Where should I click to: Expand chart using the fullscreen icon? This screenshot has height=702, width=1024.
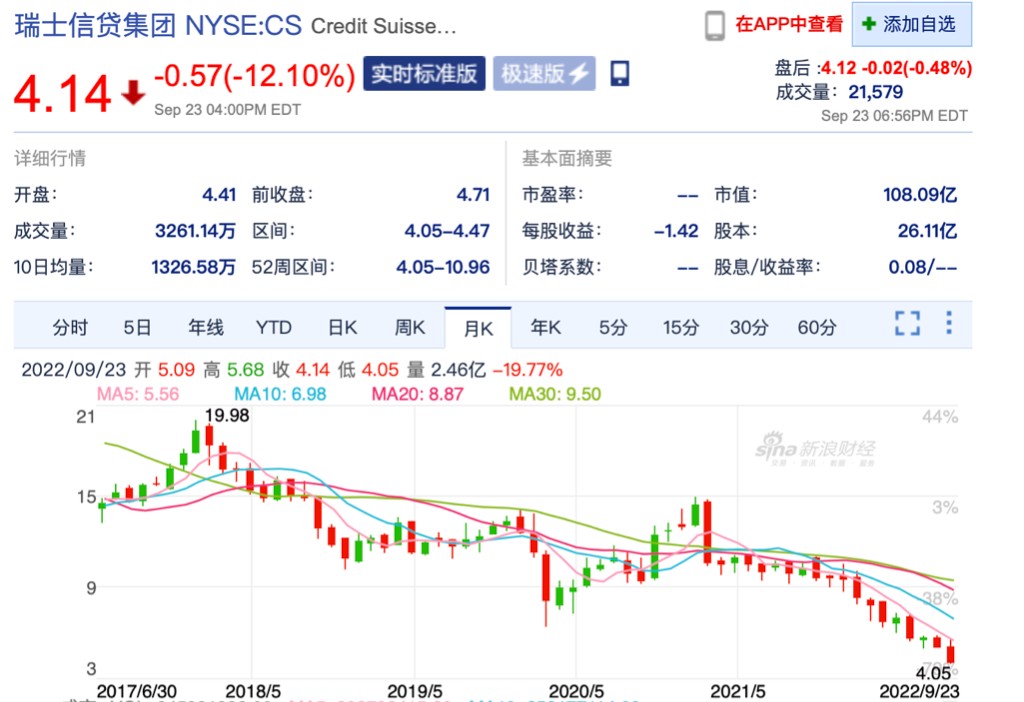907,323
